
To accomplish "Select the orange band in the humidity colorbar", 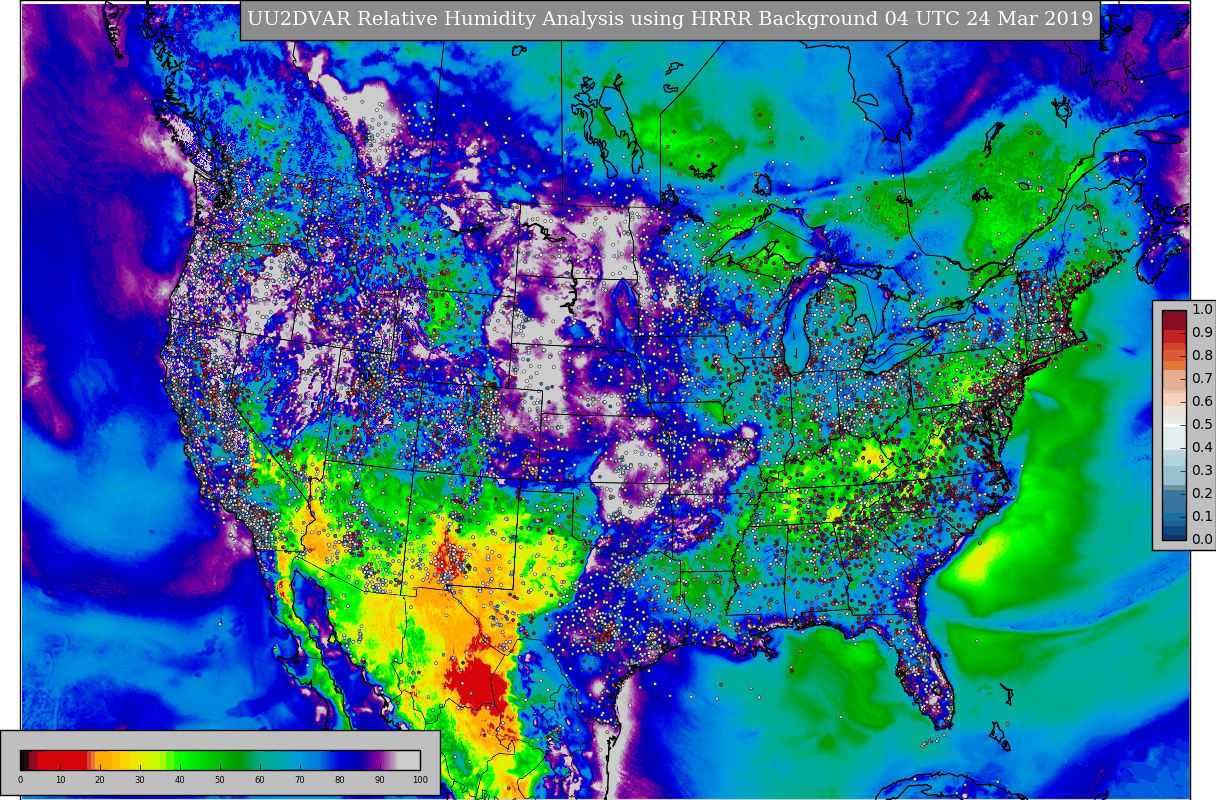I will [102, 760].
